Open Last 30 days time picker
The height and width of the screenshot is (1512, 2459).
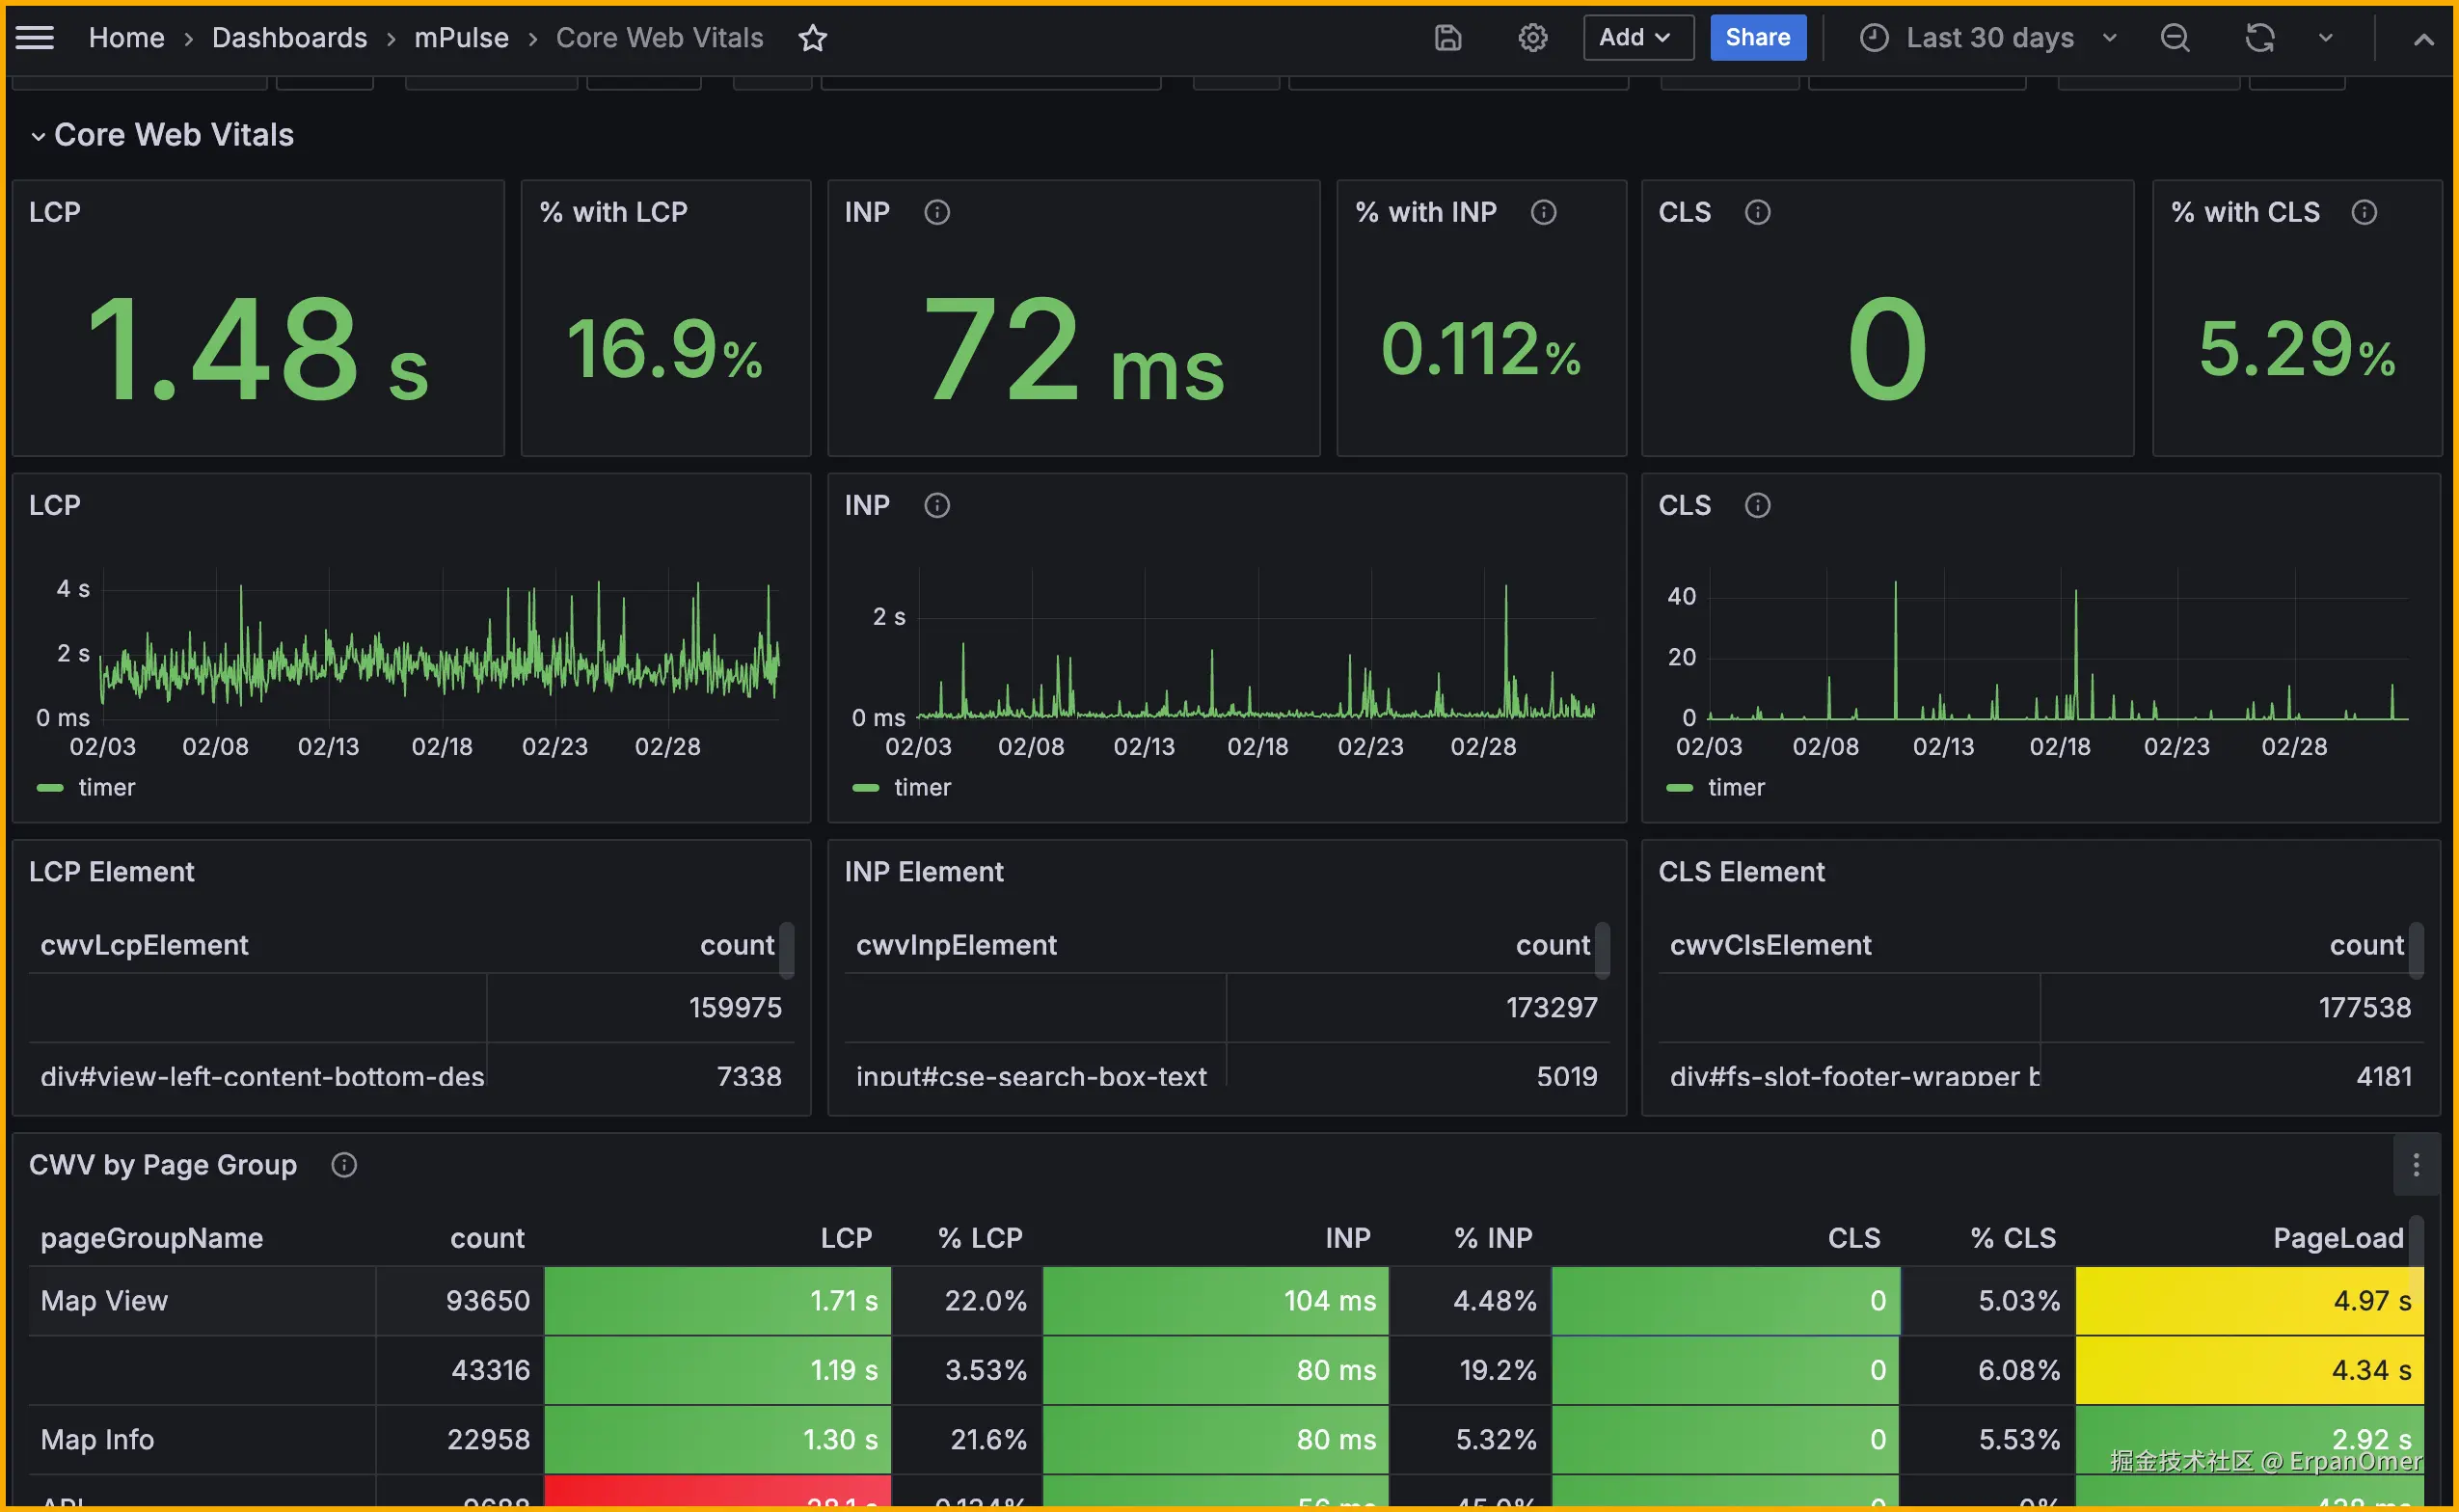point(1988,38)
